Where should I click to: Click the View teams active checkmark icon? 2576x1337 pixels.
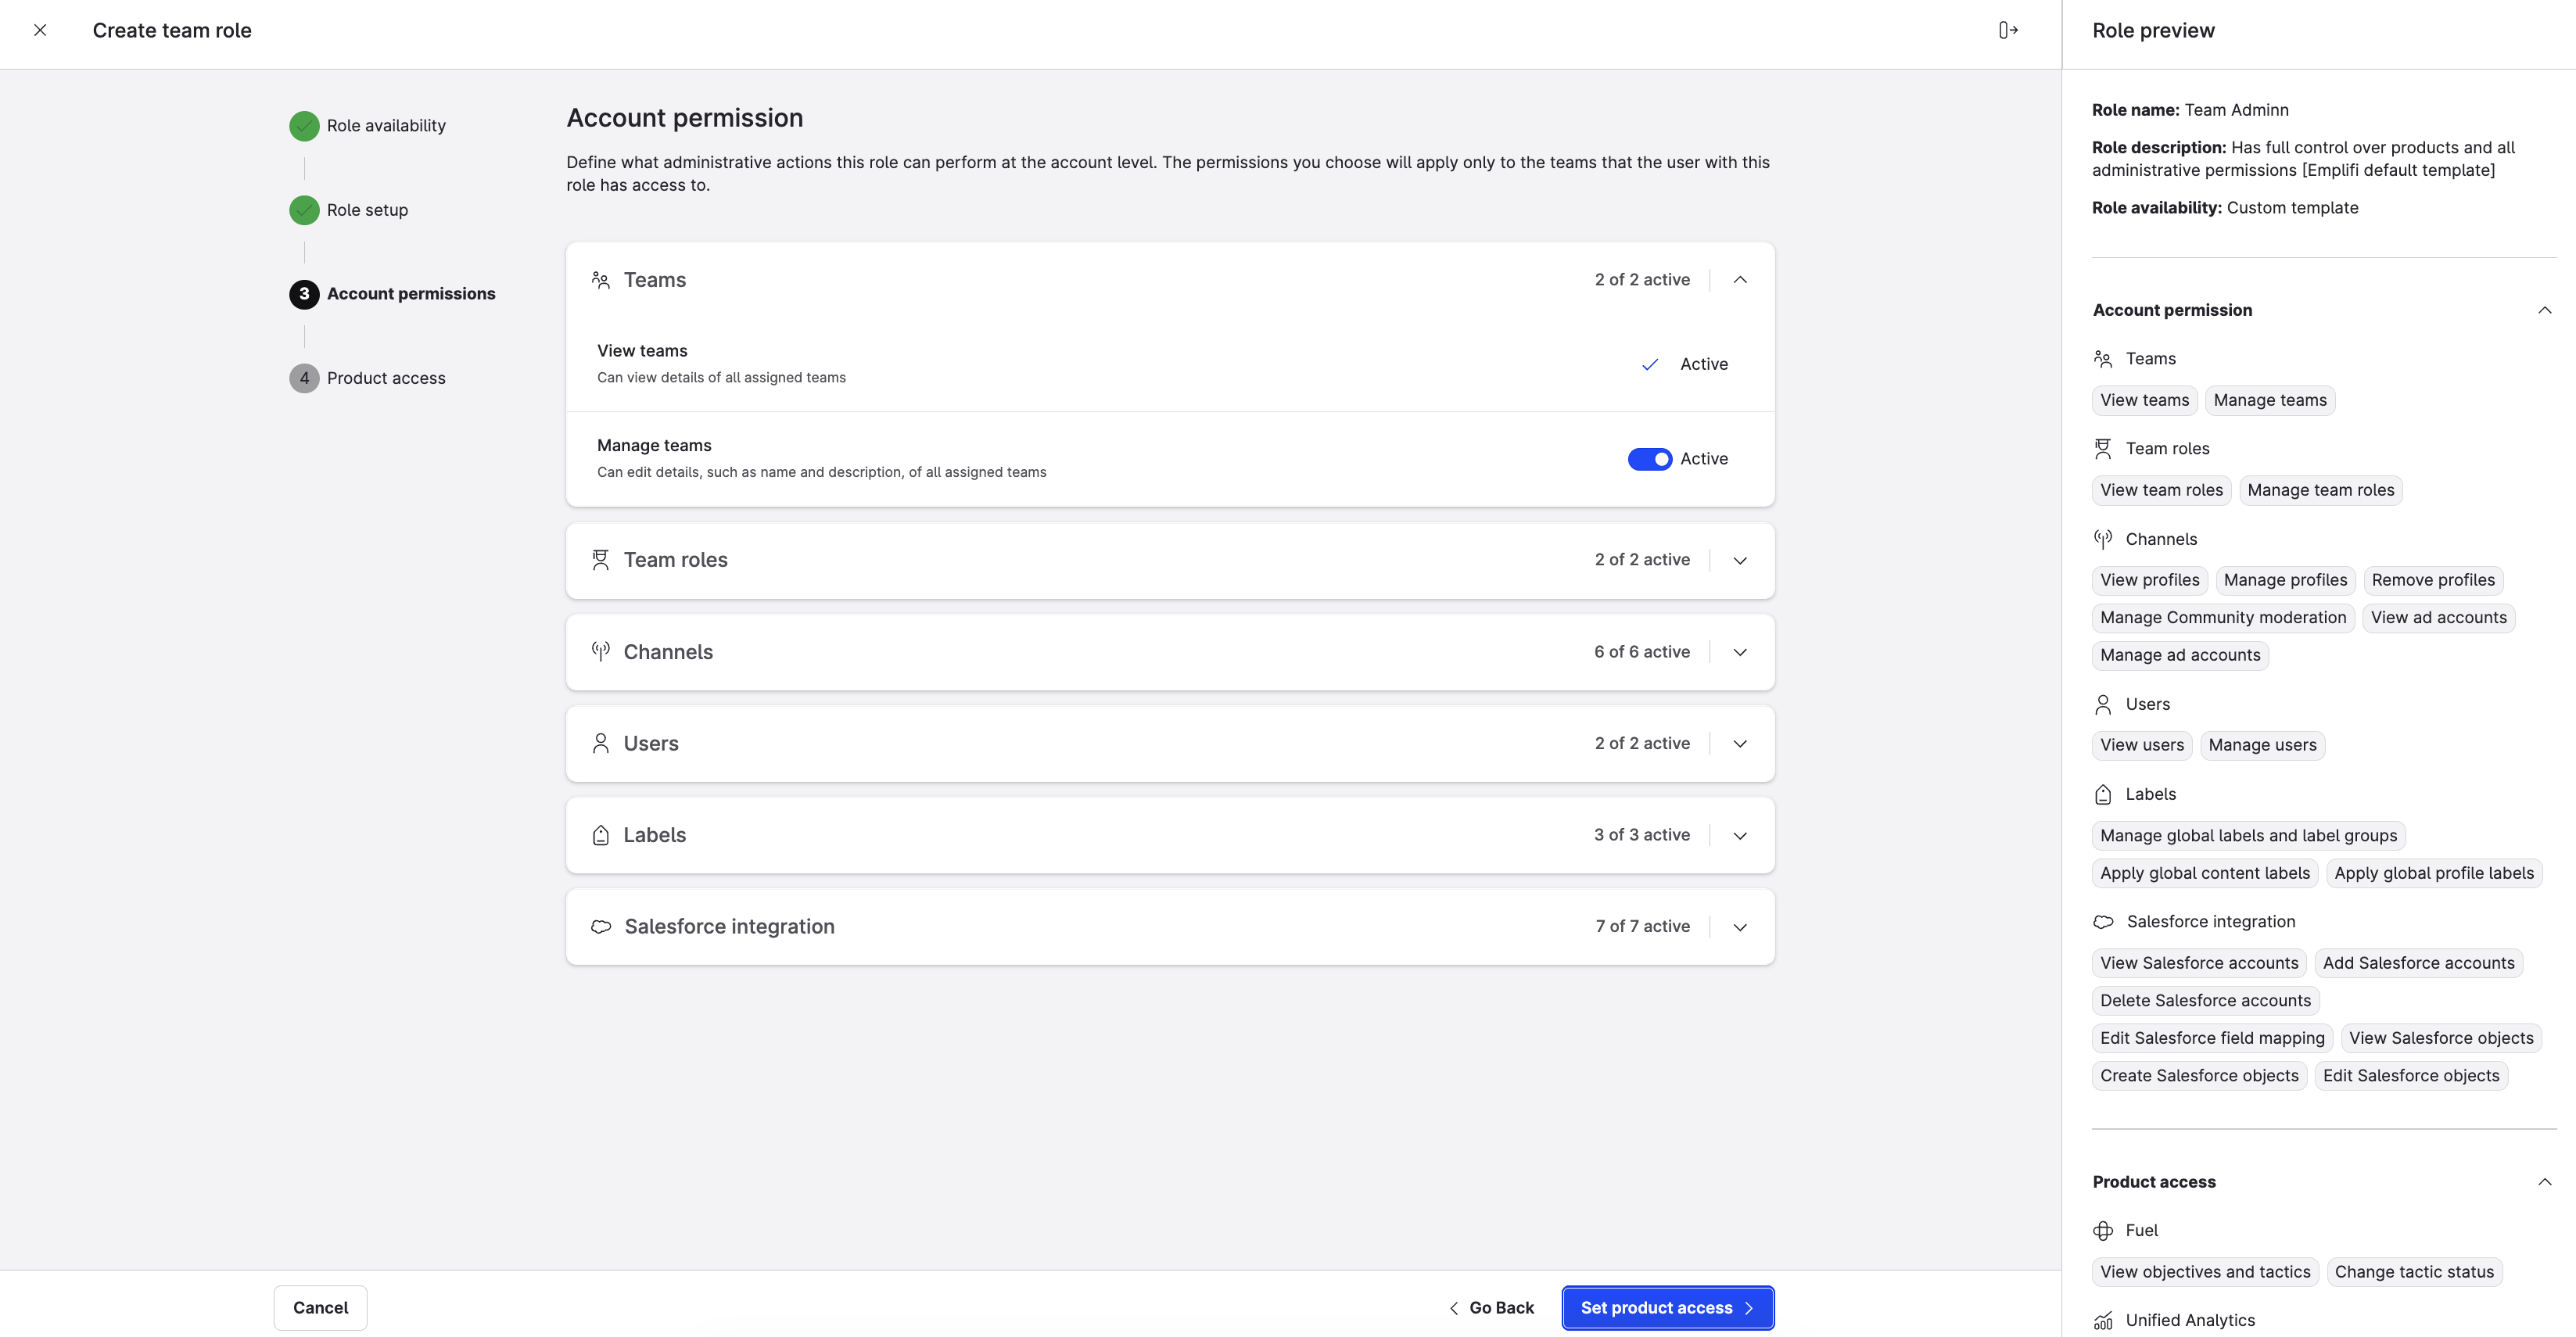click(x=1650, y=364)
